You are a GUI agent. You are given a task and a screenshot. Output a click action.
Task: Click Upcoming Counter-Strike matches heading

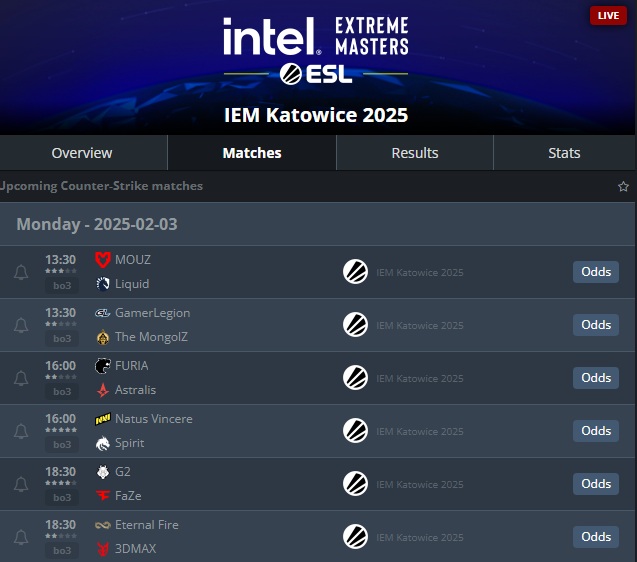click(101, 186)
